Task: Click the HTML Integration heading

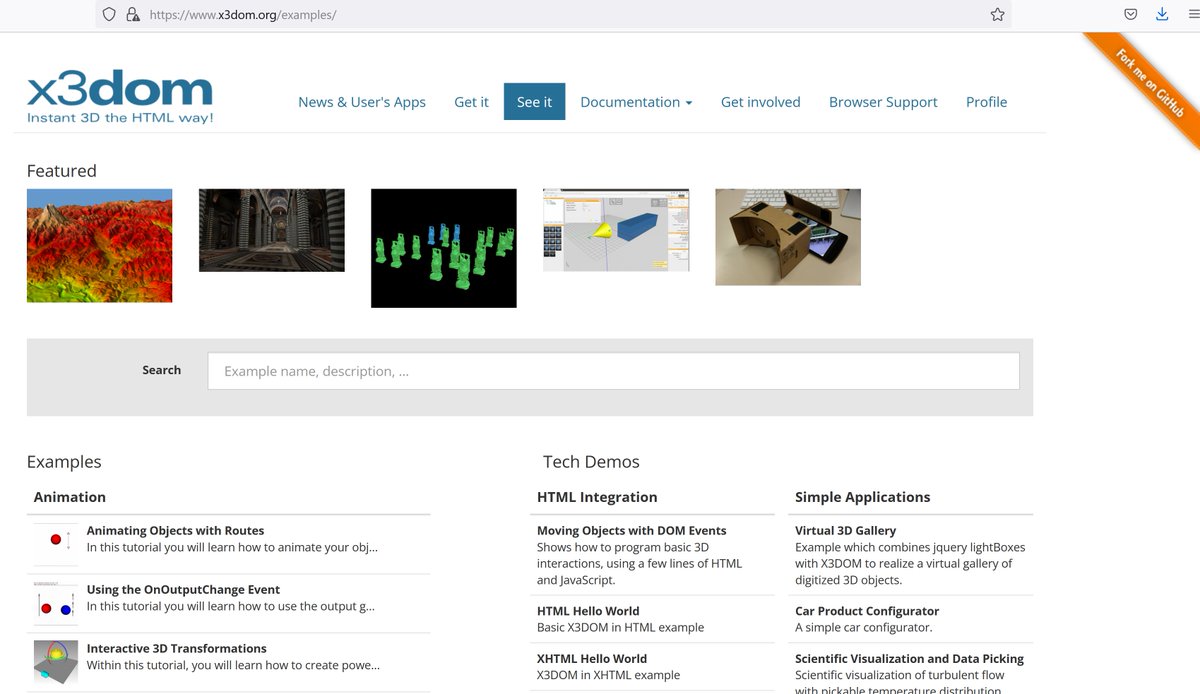Action: coord(597,497)
